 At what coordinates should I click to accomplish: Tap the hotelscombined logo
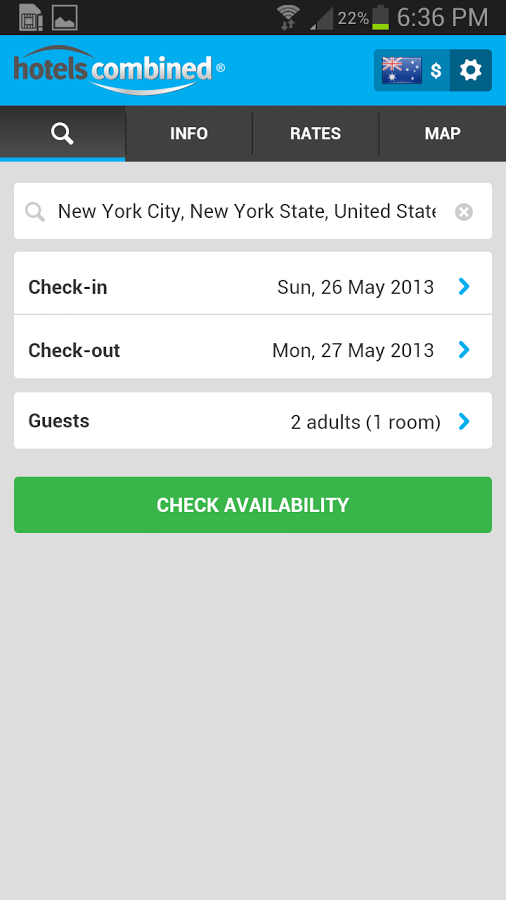[119, 70]
